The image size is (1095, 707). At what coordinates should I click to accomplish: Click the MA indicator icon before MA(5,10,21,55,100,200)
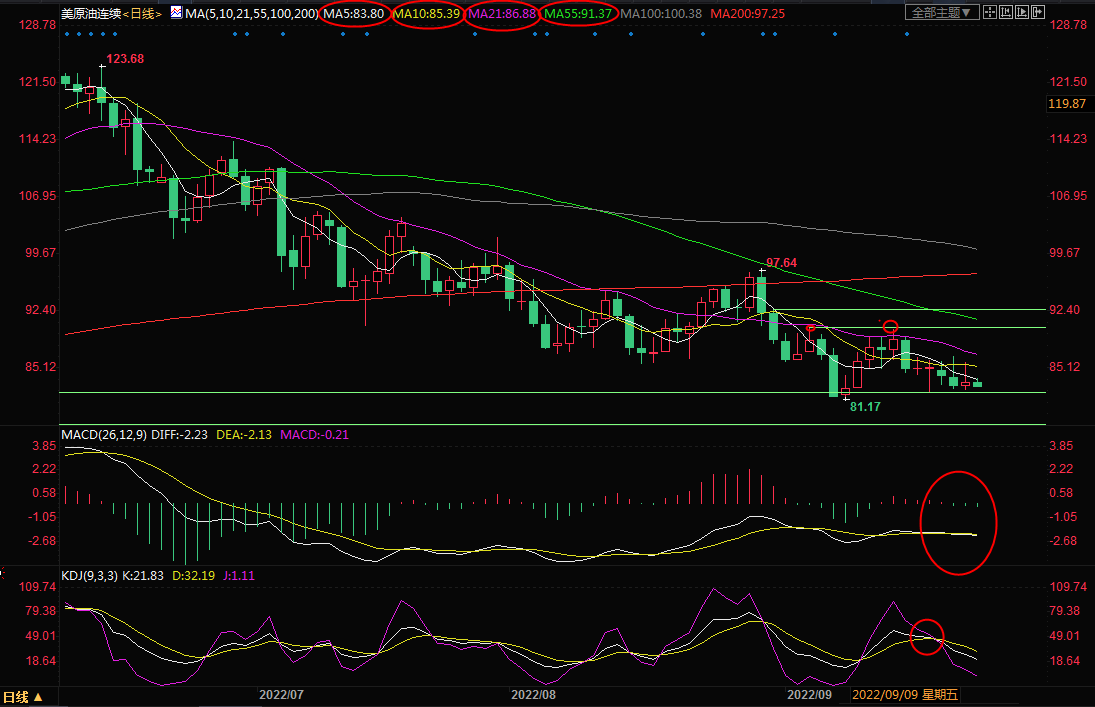point(176,13)
